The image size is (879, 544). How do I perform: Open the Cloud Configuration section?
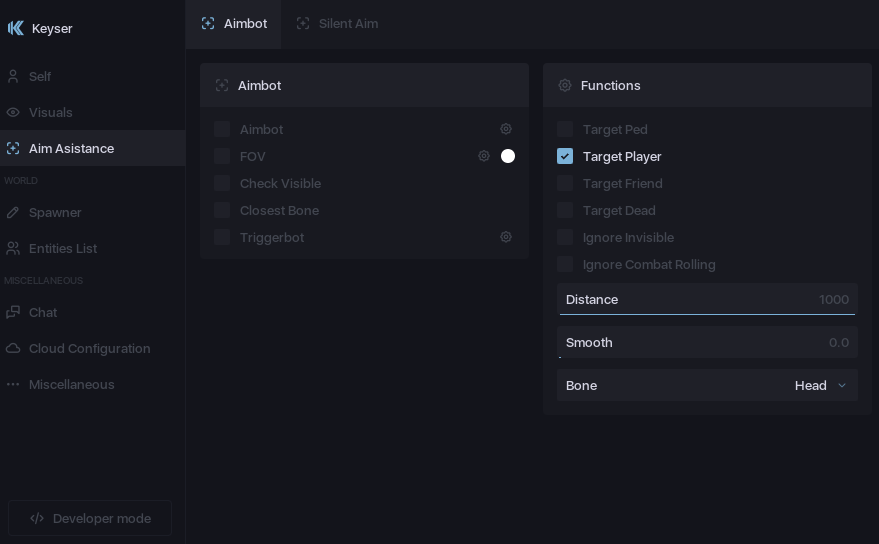(89, 348)
